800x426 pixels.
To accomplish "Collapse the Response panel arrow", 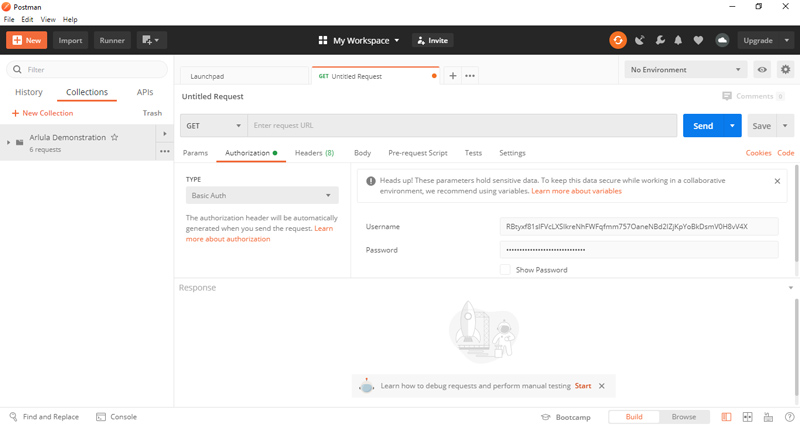I will (790, 288).
